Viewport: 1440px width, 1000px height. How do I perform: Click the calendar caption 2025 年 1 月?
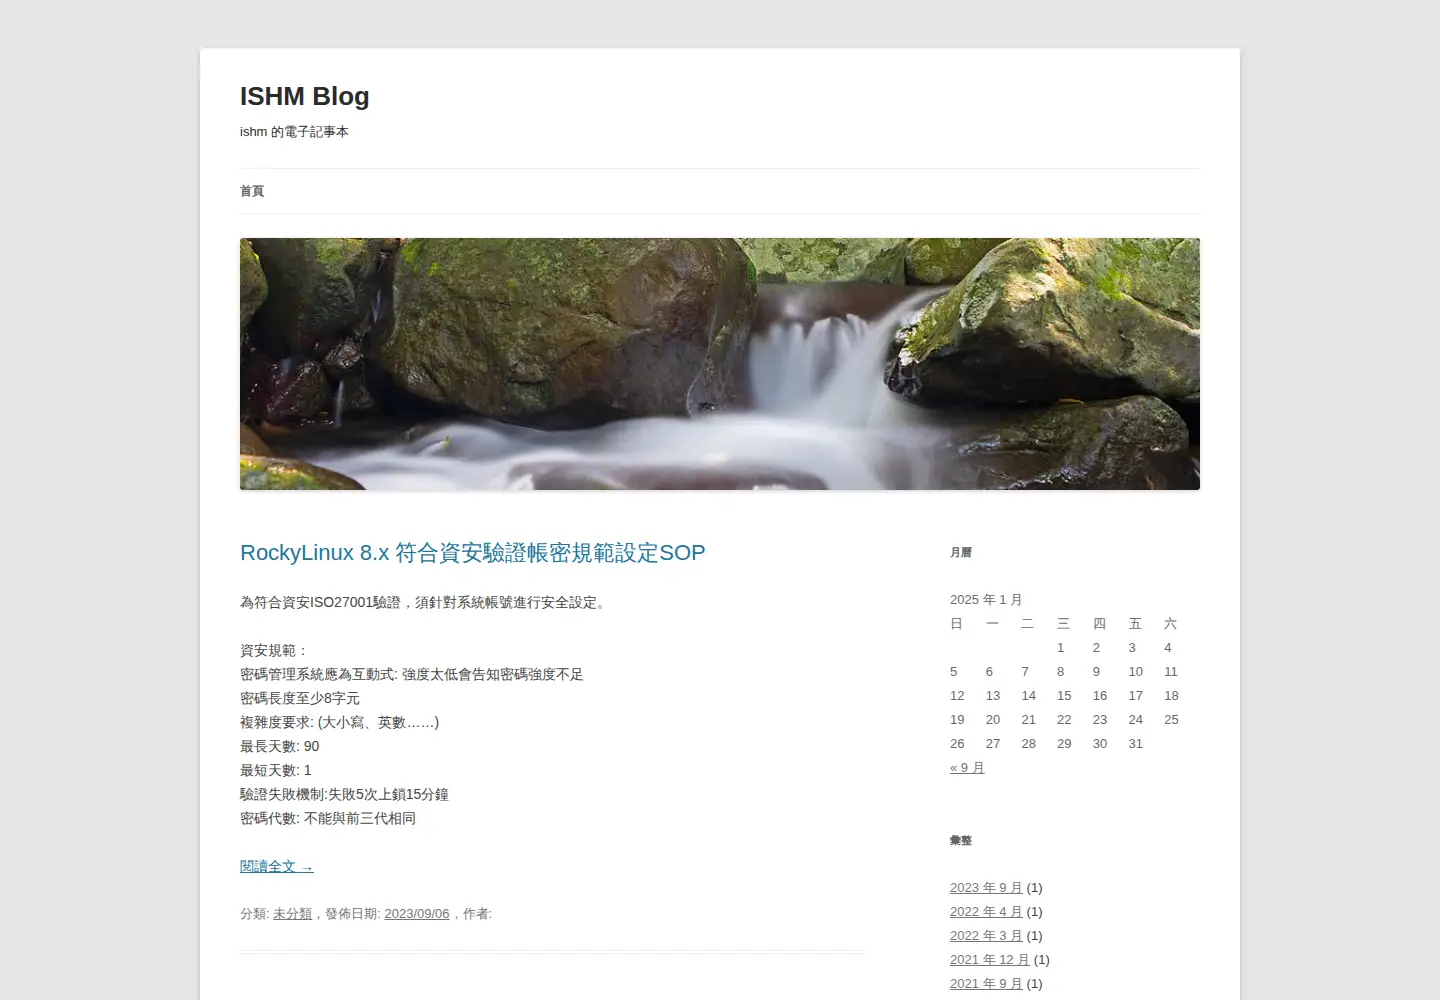986,600
